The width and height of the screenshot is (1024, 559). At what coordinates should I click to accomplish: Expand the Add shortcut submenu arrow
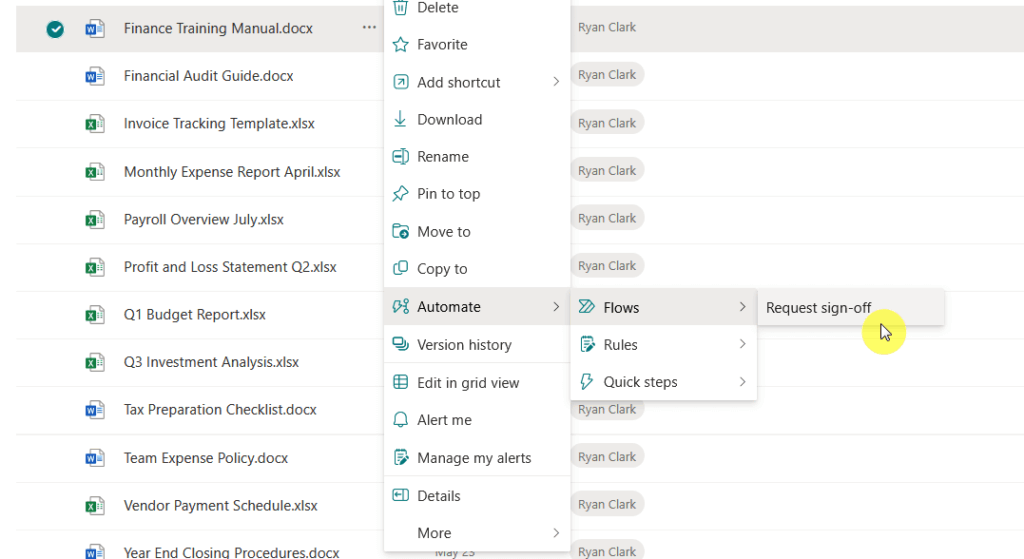click(556, 82)
